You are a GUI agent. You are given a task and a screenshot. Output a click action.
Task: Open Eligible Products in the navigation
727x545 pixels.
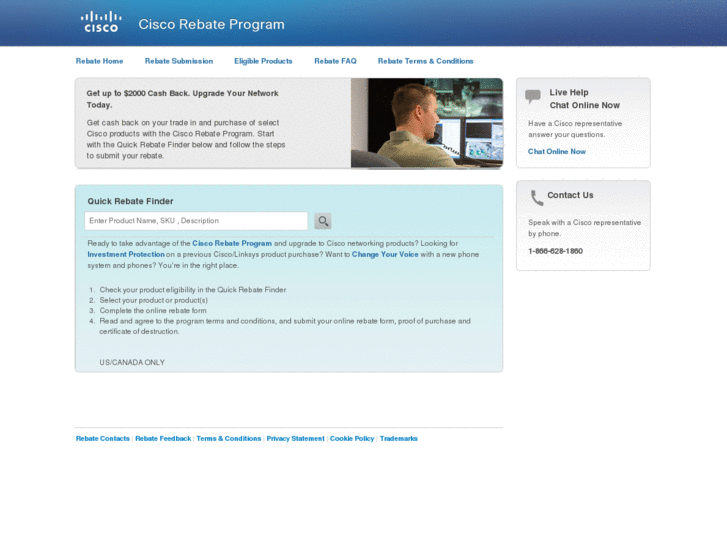263,61
